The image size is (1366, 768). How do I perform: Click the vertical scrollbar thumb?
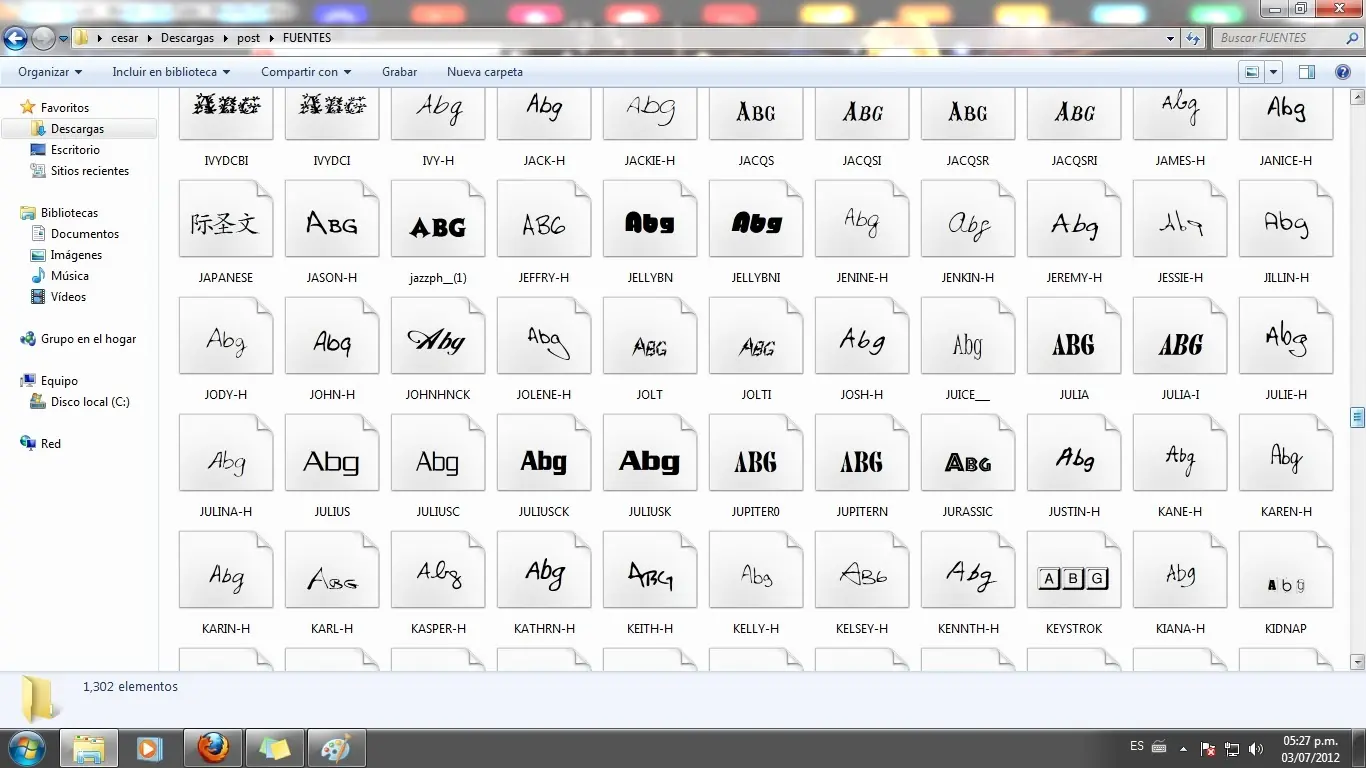coord(1357,417)
